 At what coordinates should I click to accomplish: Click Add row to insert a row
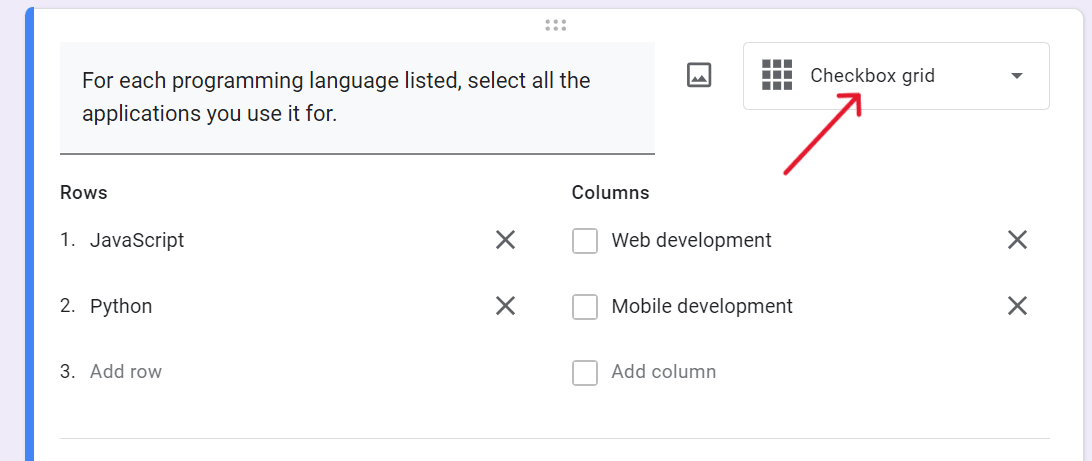[x=126, y=372]
